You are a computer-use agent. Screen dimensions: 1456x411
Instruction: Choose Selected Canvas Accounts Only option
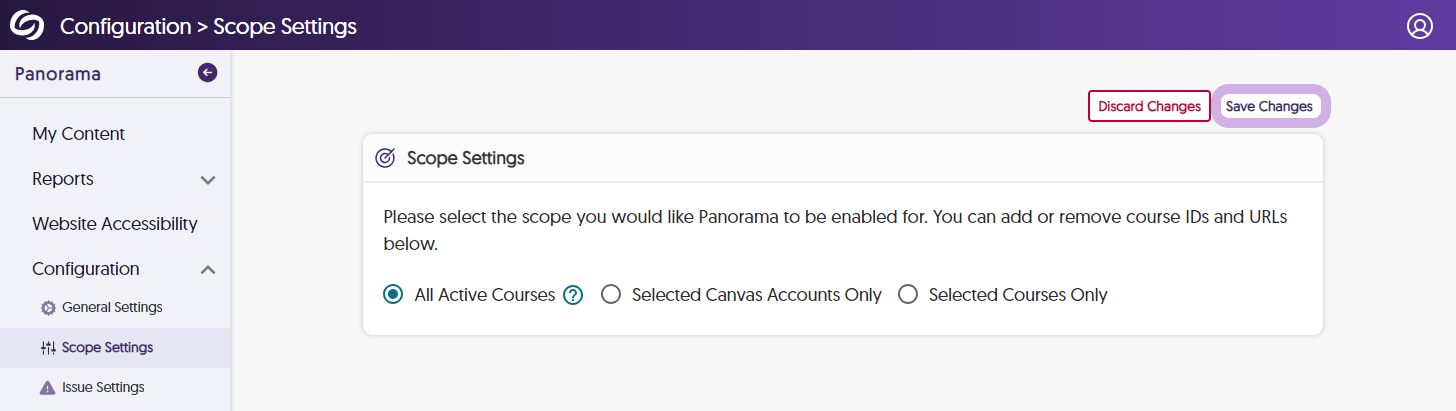coord(611,295)
